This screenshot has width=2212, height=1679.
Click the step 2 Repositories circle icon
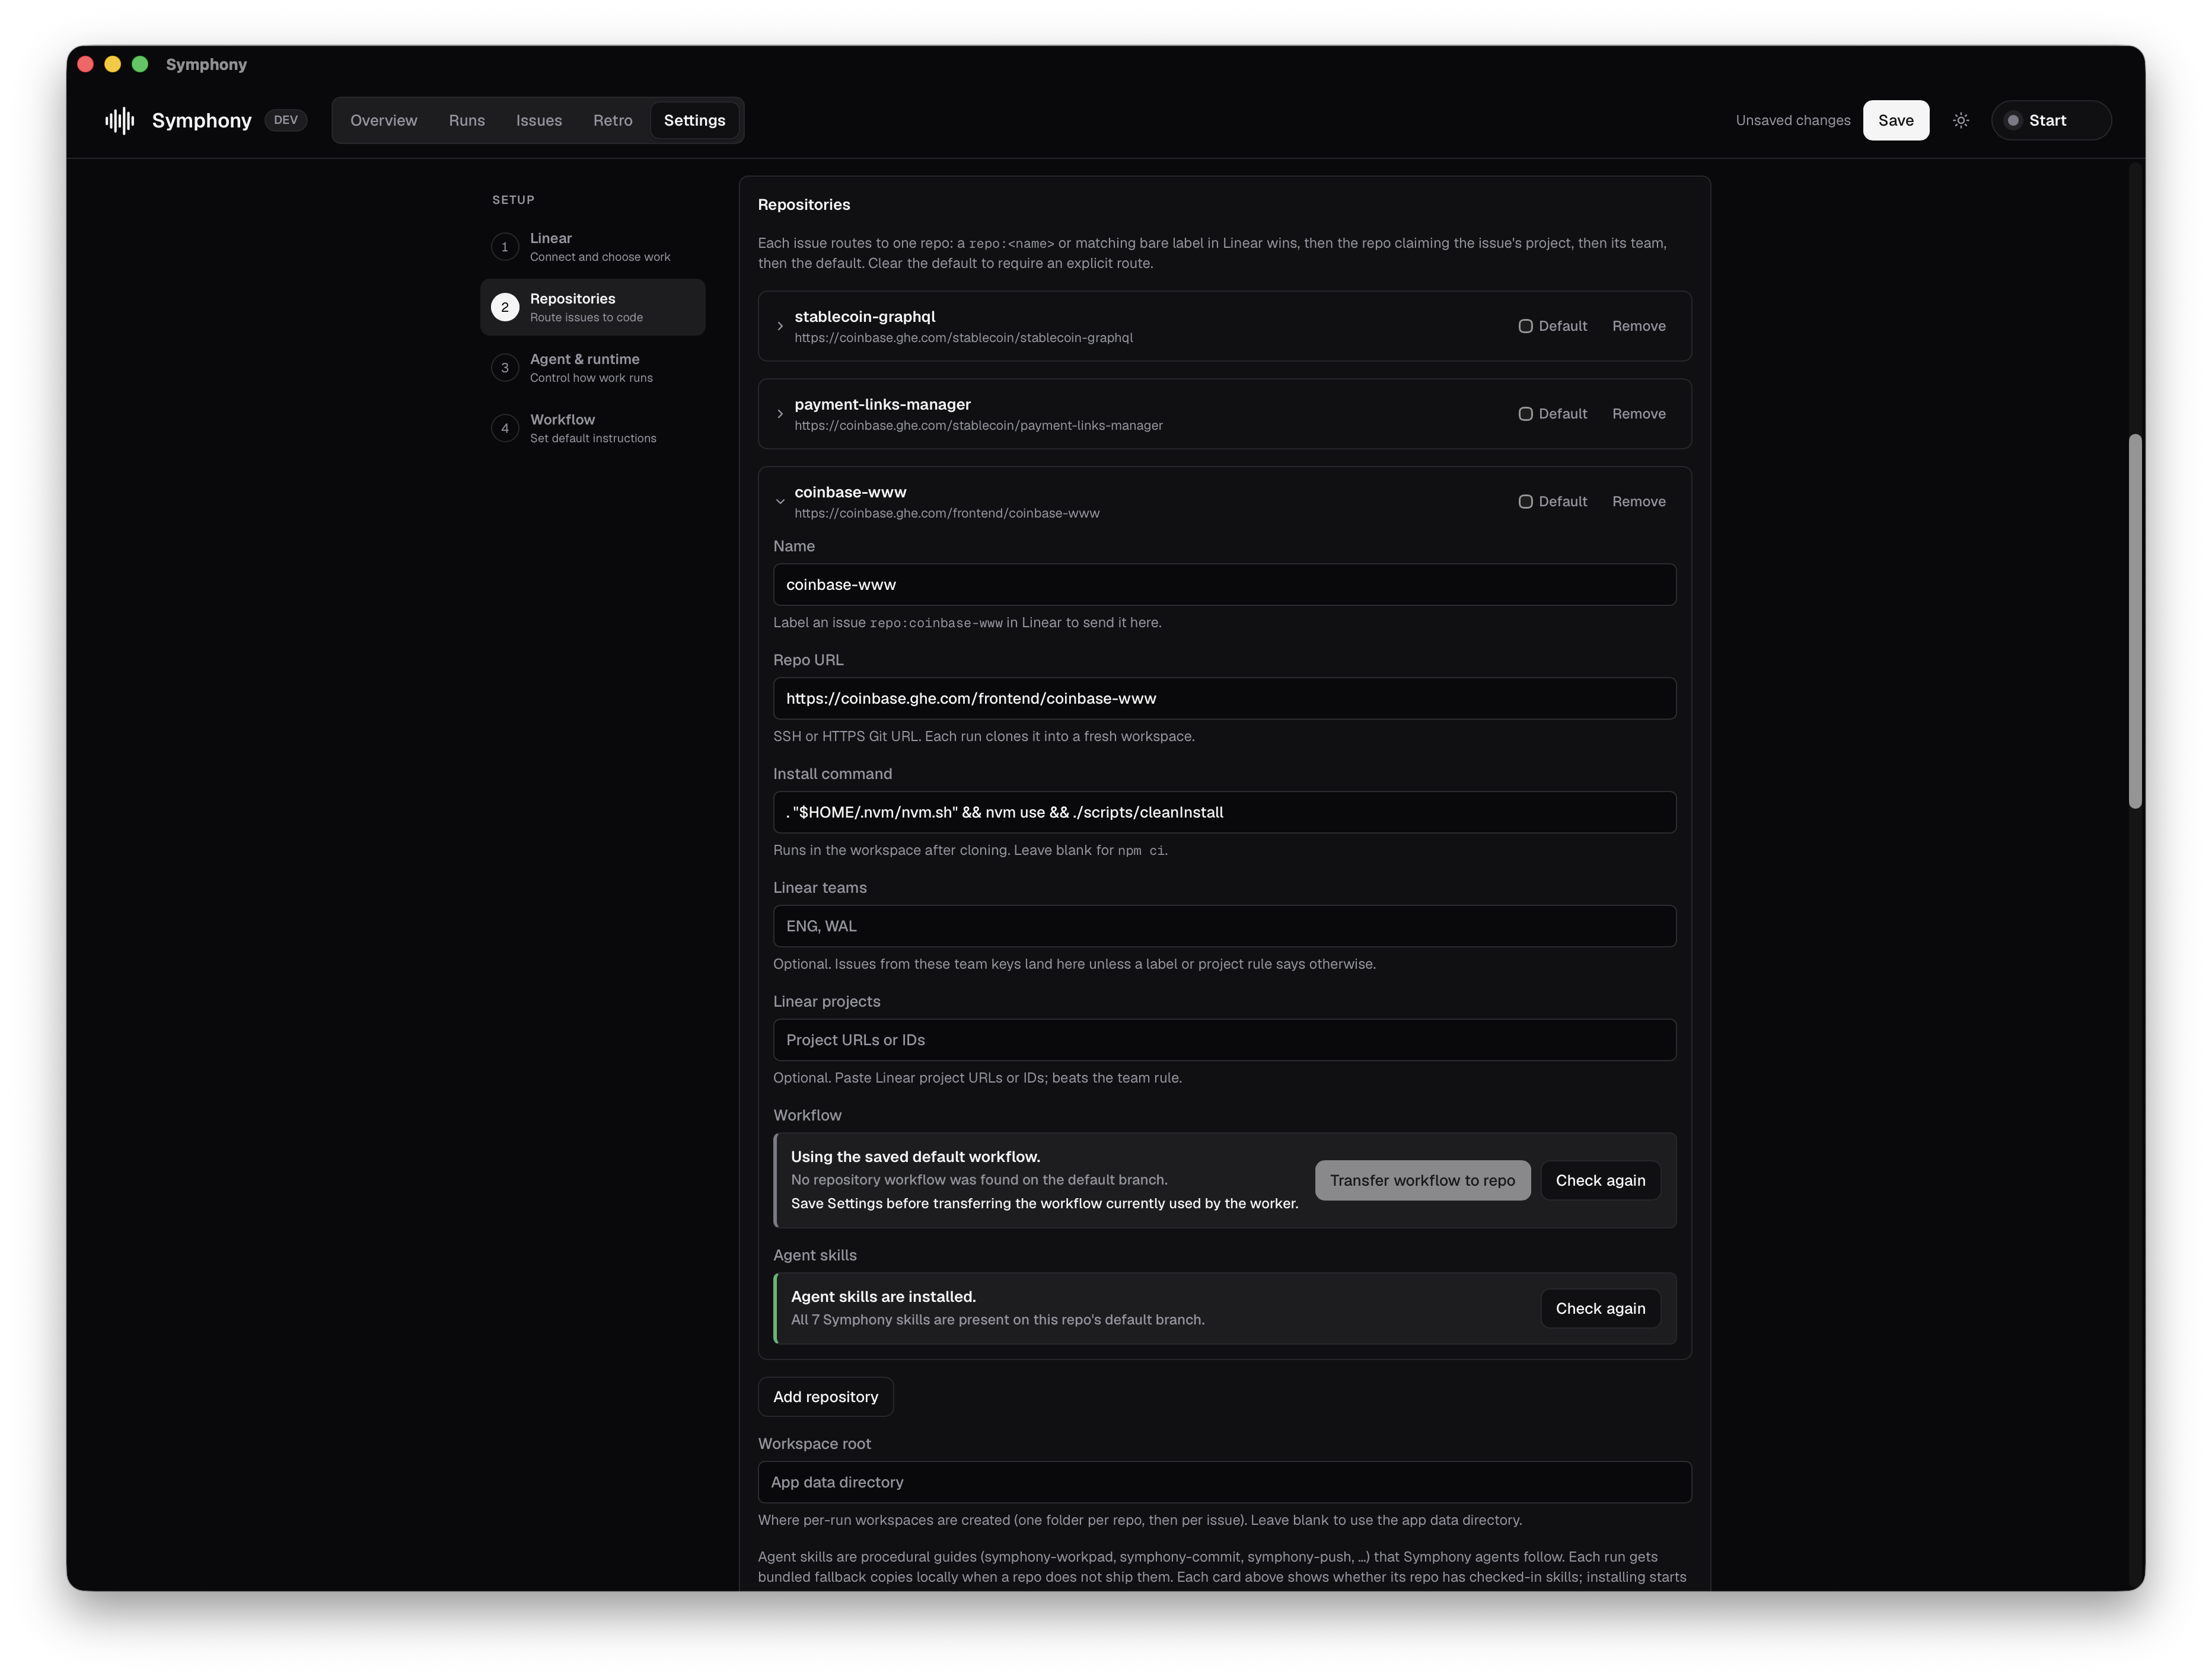(505, 307)
